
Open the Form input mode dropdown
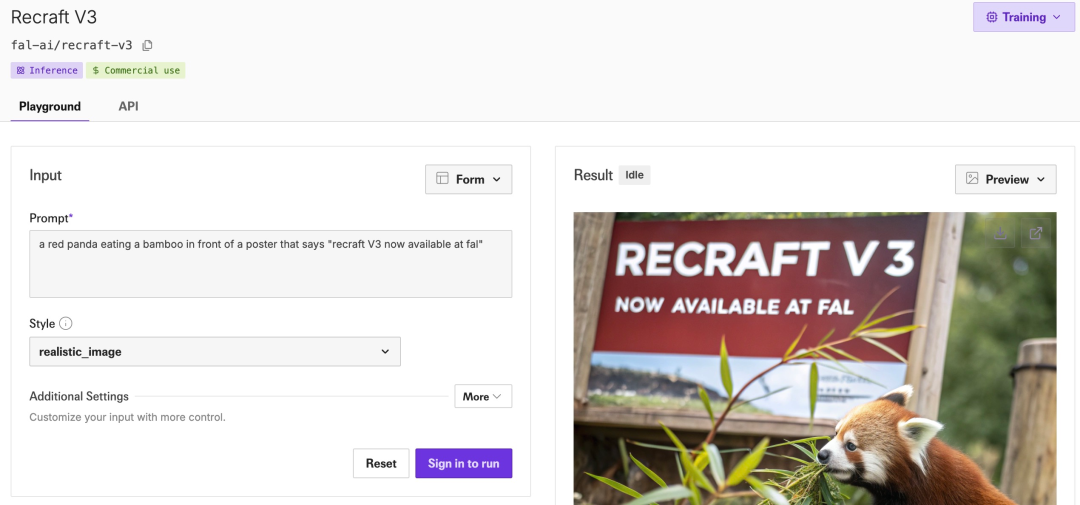click(x=469, y=179)
